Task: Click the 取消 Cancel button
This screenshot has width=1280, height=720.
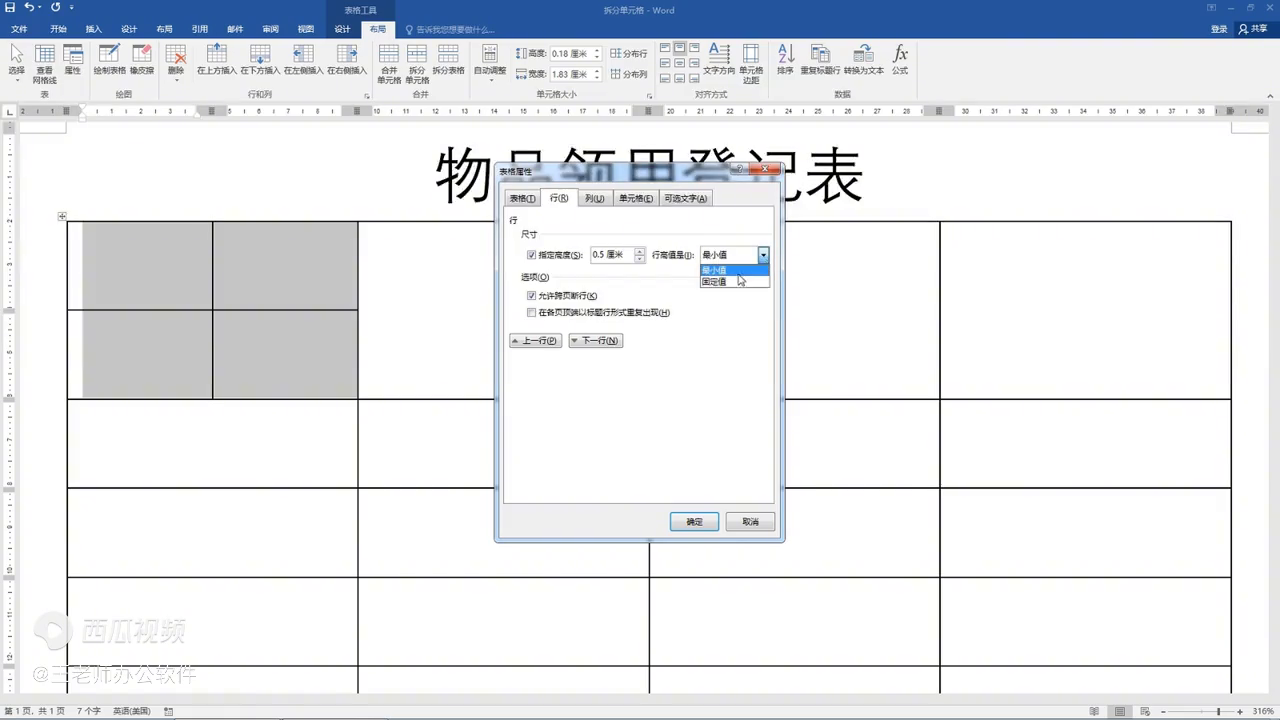Action: pyautogui.click(x=750, y=521)
